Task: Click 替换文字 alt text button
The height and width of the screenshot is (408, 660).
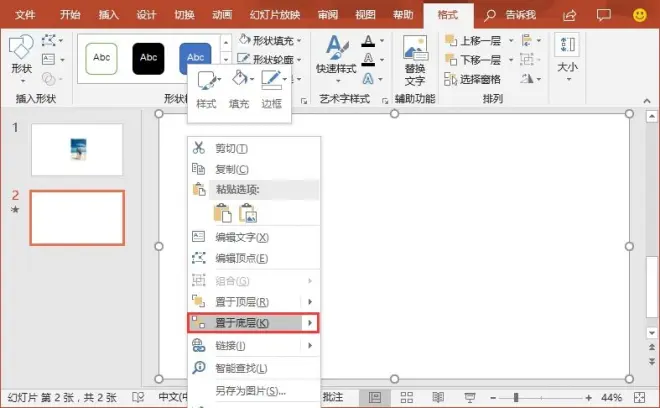Action: [415, 60]
